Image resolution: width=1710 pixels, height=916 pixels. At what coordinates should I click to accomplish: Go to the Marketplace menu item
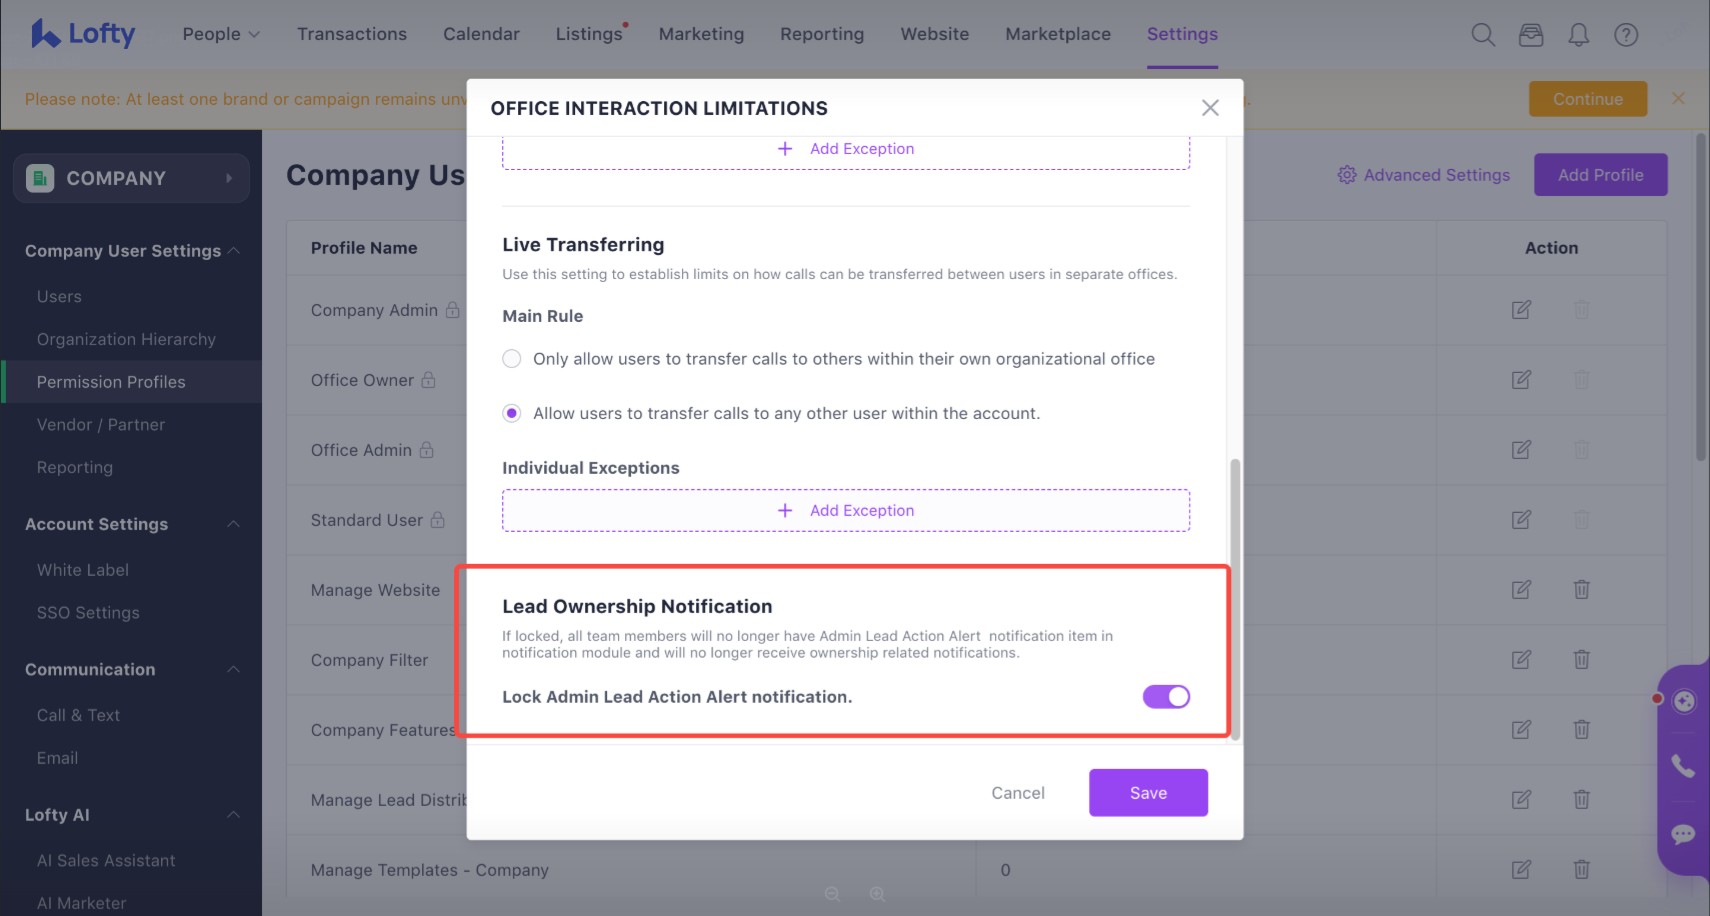point(1058,34)
